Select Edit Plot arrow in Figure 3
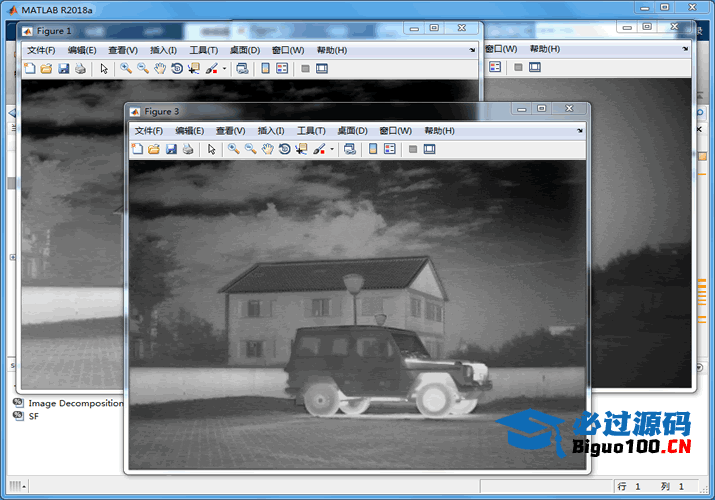715x500 pixels. click(x=212, y=149)
